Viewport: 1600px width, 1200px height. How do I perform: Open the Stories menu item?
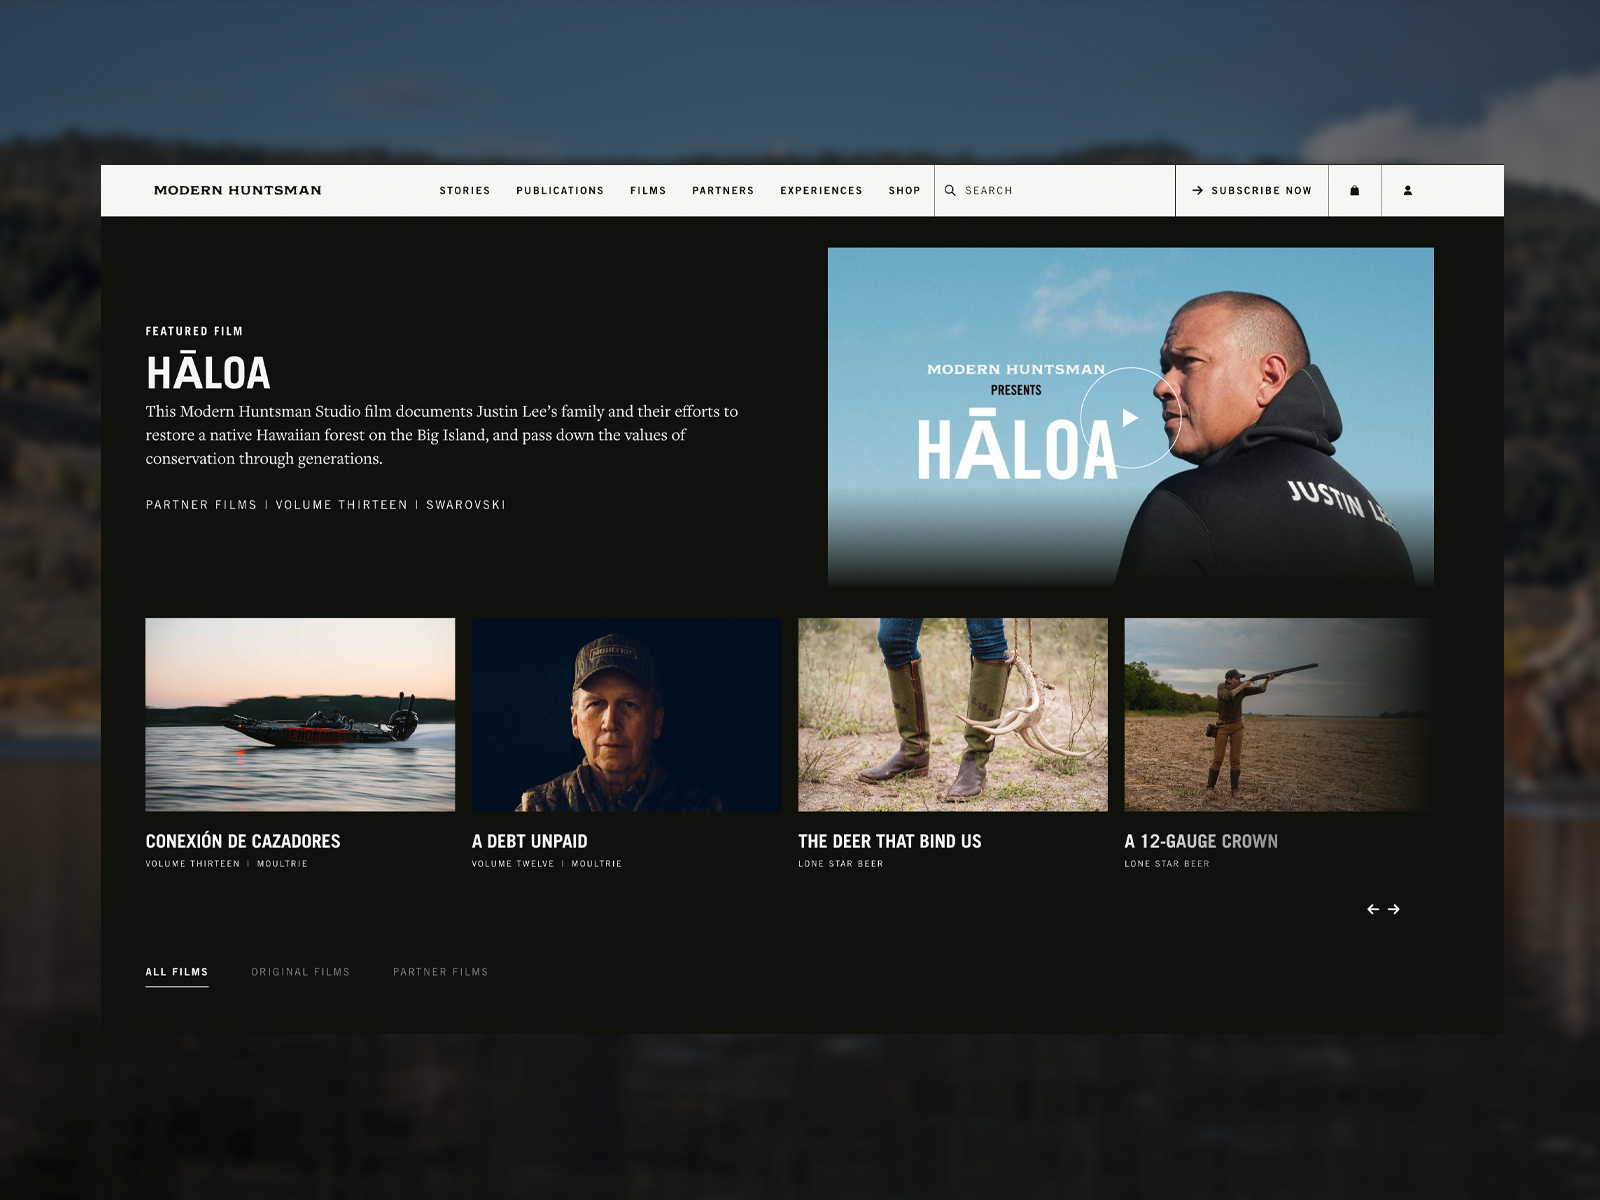464,190
